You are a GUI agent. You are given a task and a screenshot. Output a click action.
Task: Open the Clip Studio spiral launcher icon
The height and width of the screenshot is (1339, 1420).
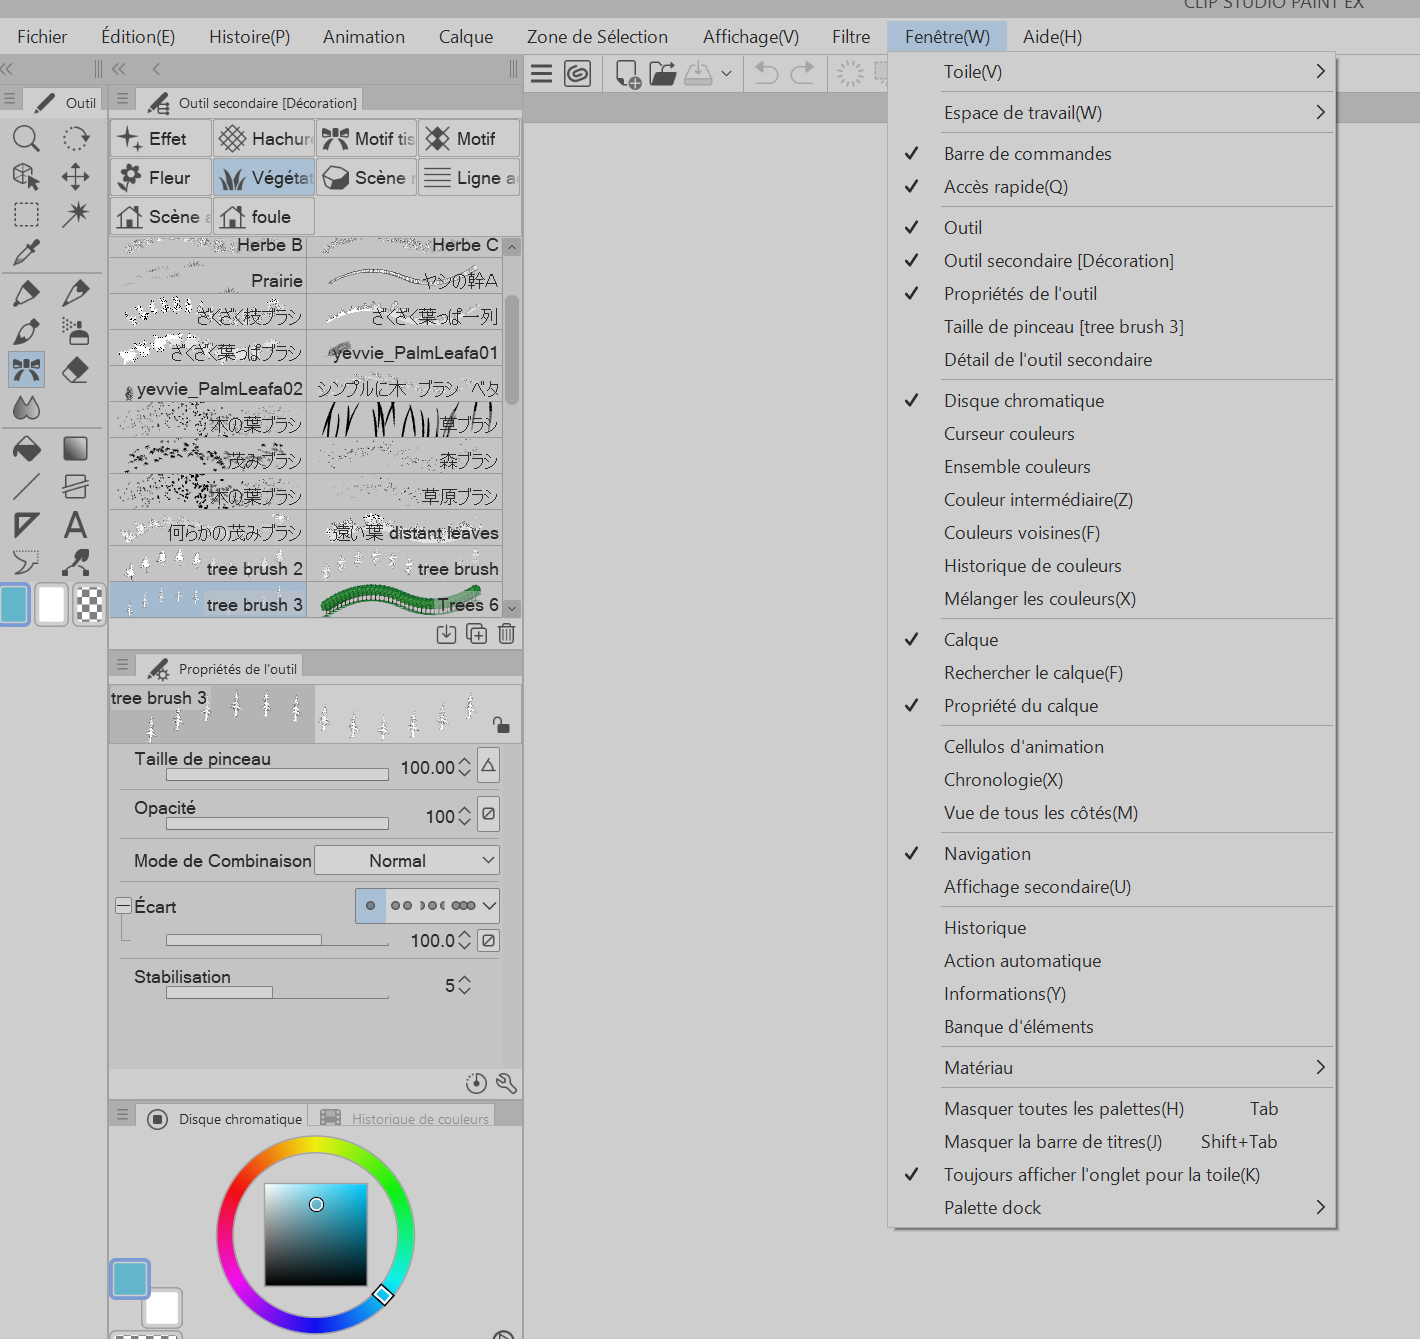click(578, 73)
